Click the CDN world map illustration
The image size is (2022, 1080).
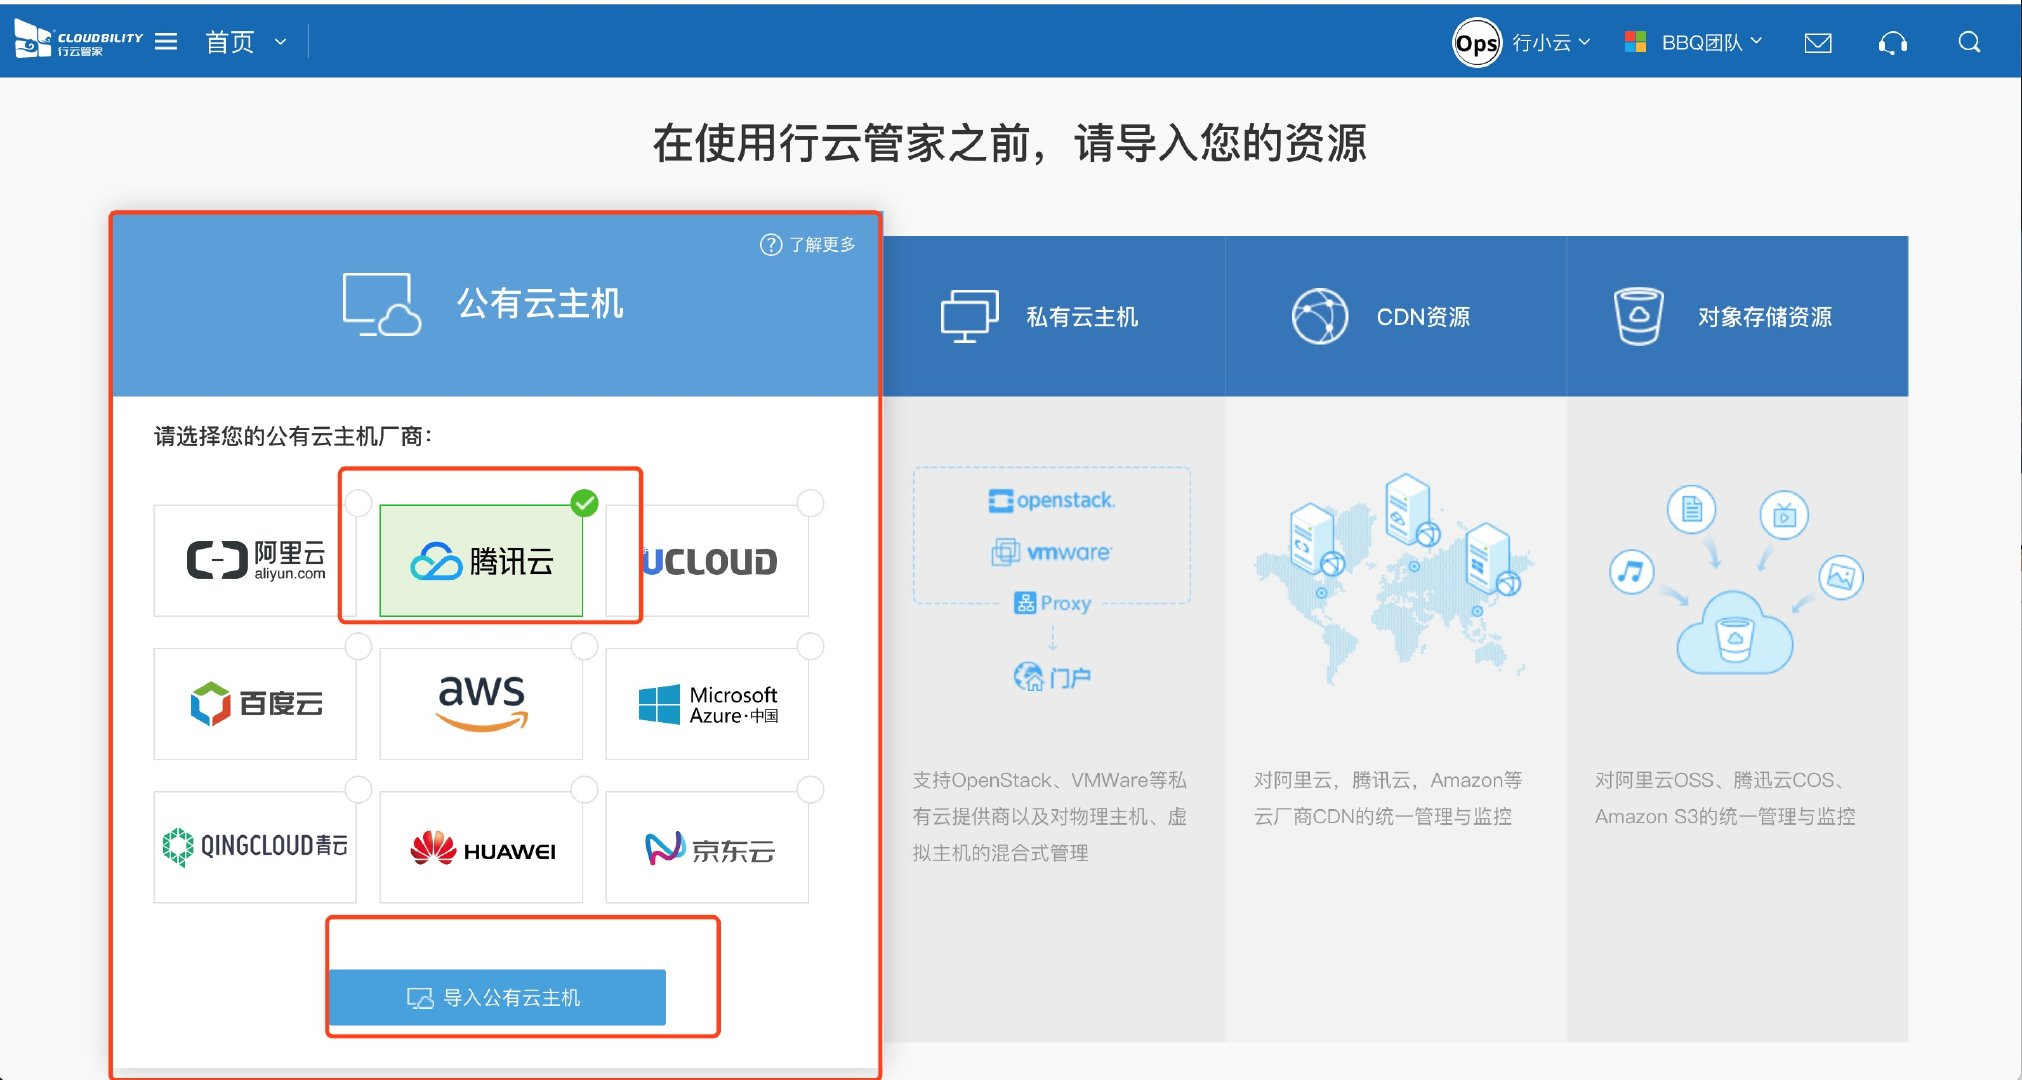[x=1394, y=578]
